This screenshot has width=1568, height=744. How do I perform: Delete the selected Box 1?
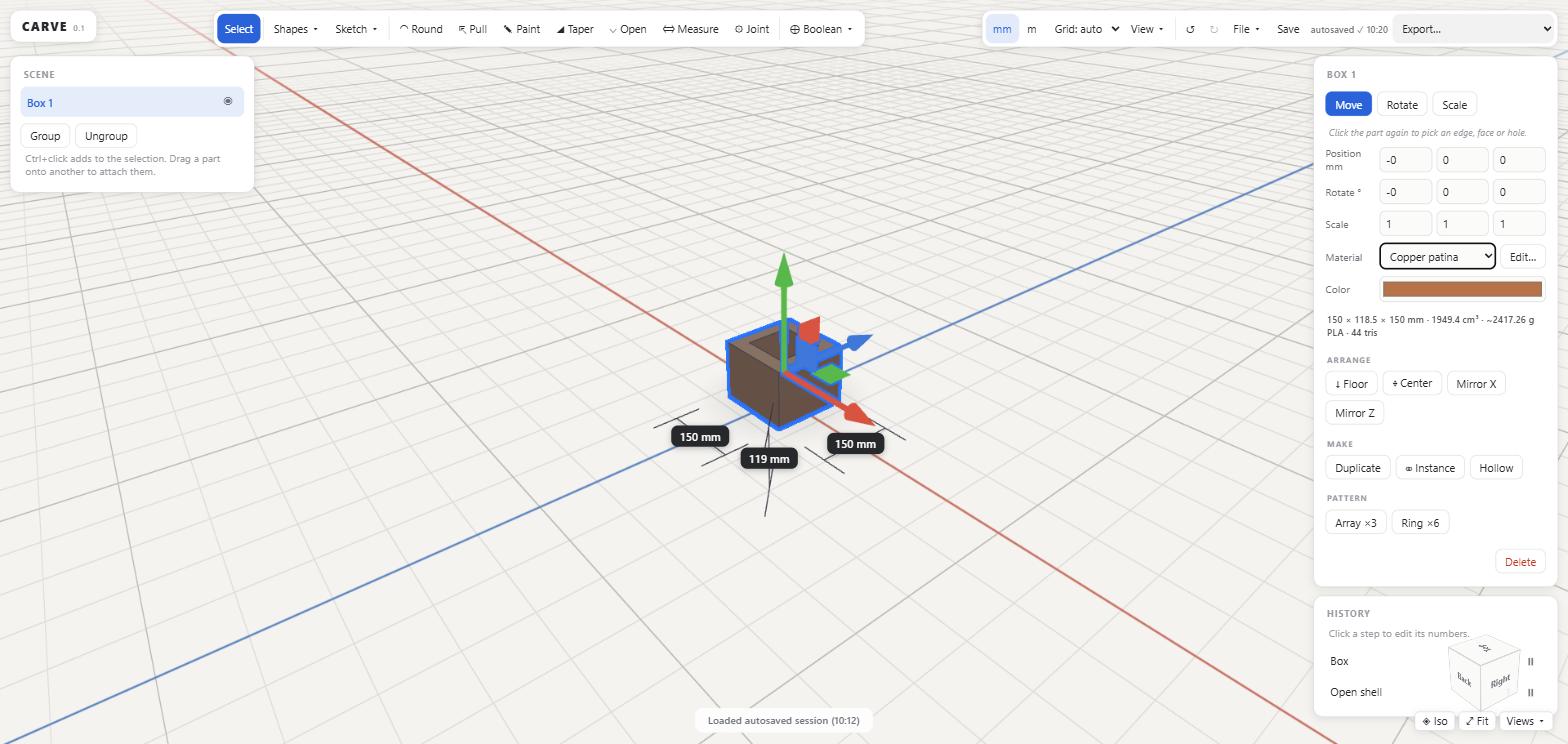(x=1520, y=562)
